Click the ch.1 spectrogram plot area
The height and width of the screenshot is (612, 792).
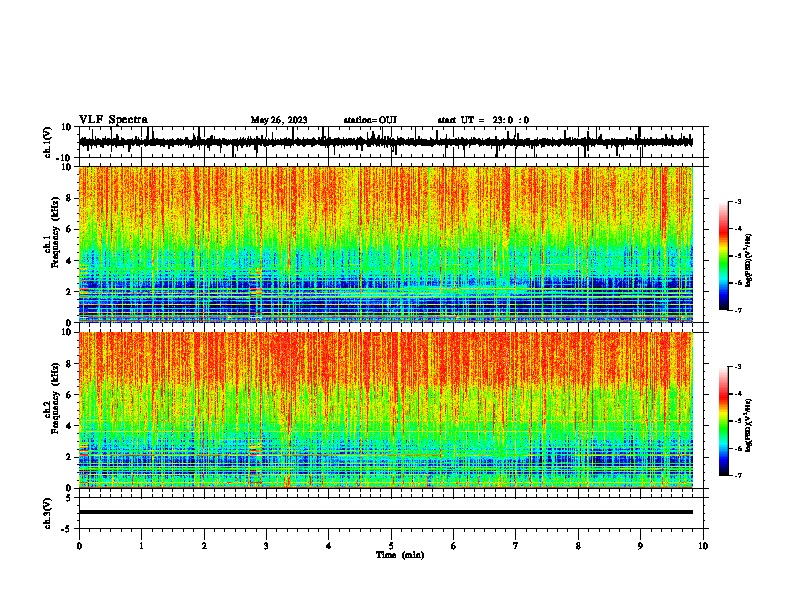(x=386, y=244)
